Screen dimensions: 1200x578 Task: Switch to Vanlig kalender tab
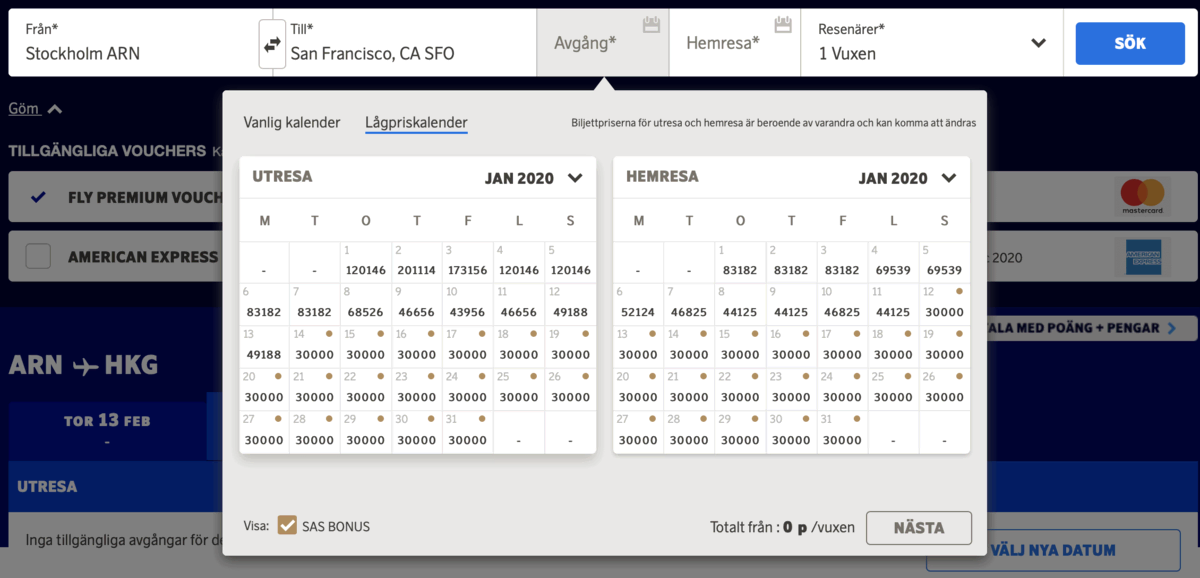(292, 123)
